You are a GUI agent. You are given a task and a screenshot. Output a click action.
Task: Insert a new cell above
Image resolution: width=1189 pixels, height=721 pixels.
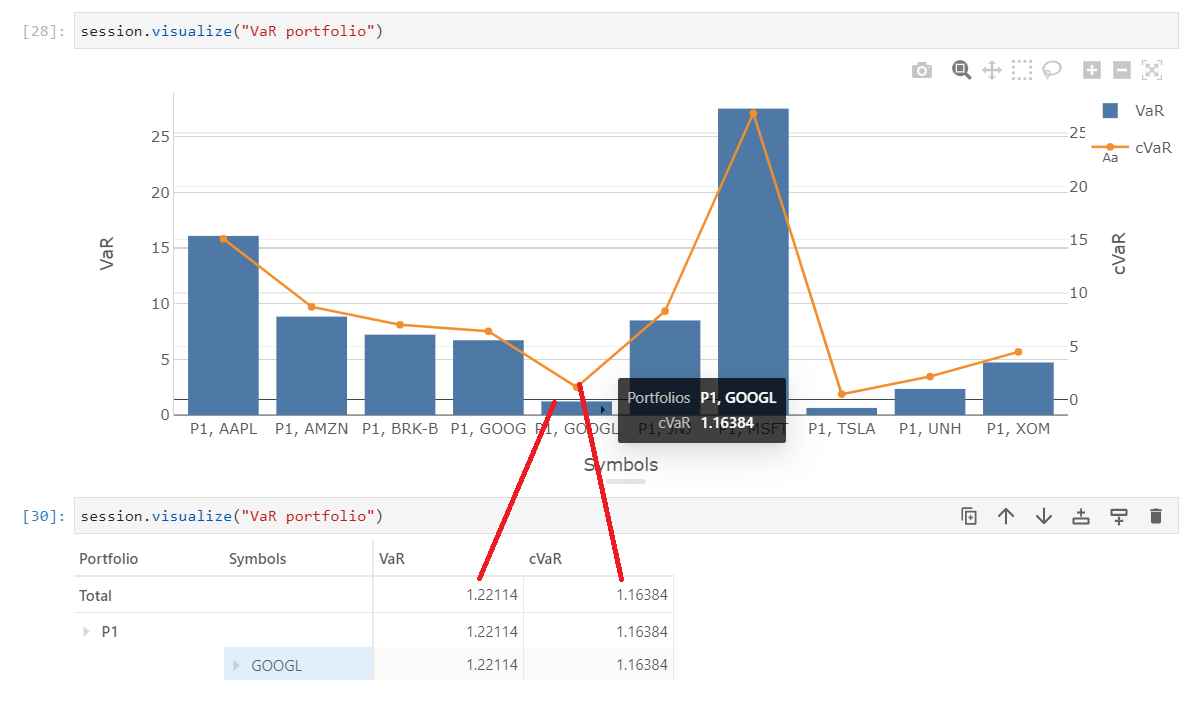[x=1080, y=516]
